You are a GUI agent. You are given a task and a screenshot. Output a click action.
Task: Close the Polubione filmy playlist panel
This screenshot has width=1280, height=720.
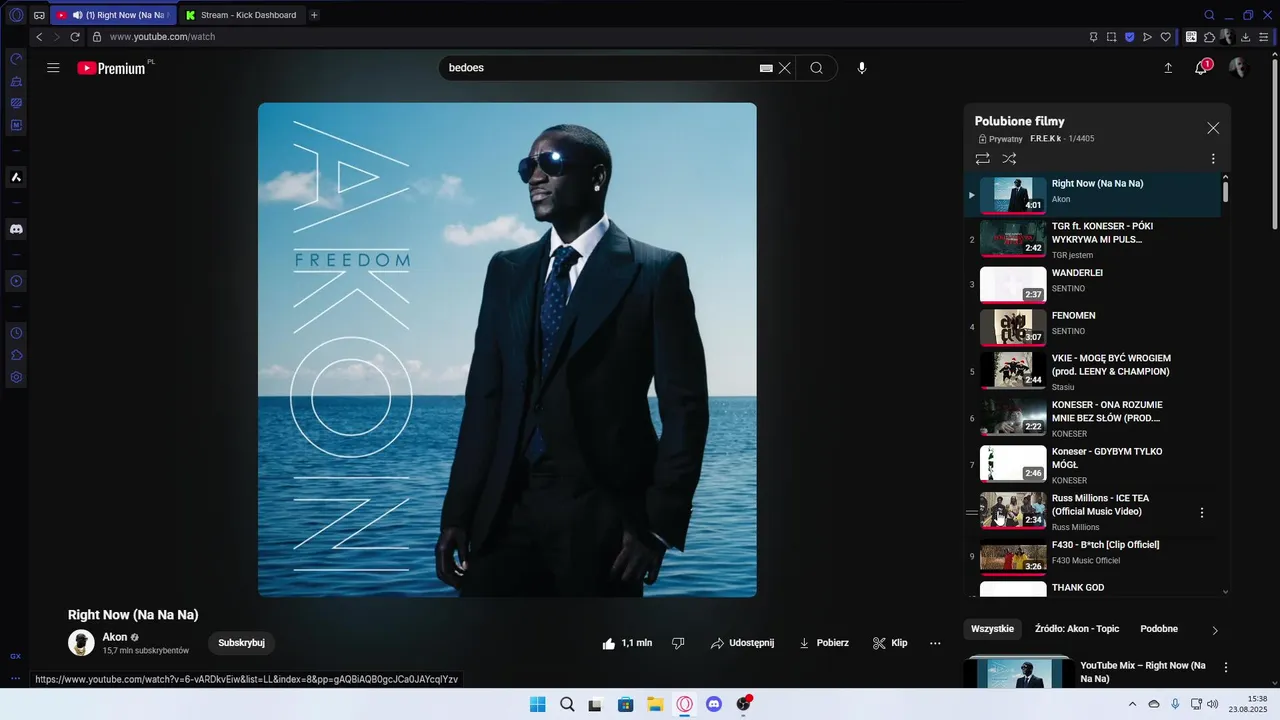tap(1213, 128)
